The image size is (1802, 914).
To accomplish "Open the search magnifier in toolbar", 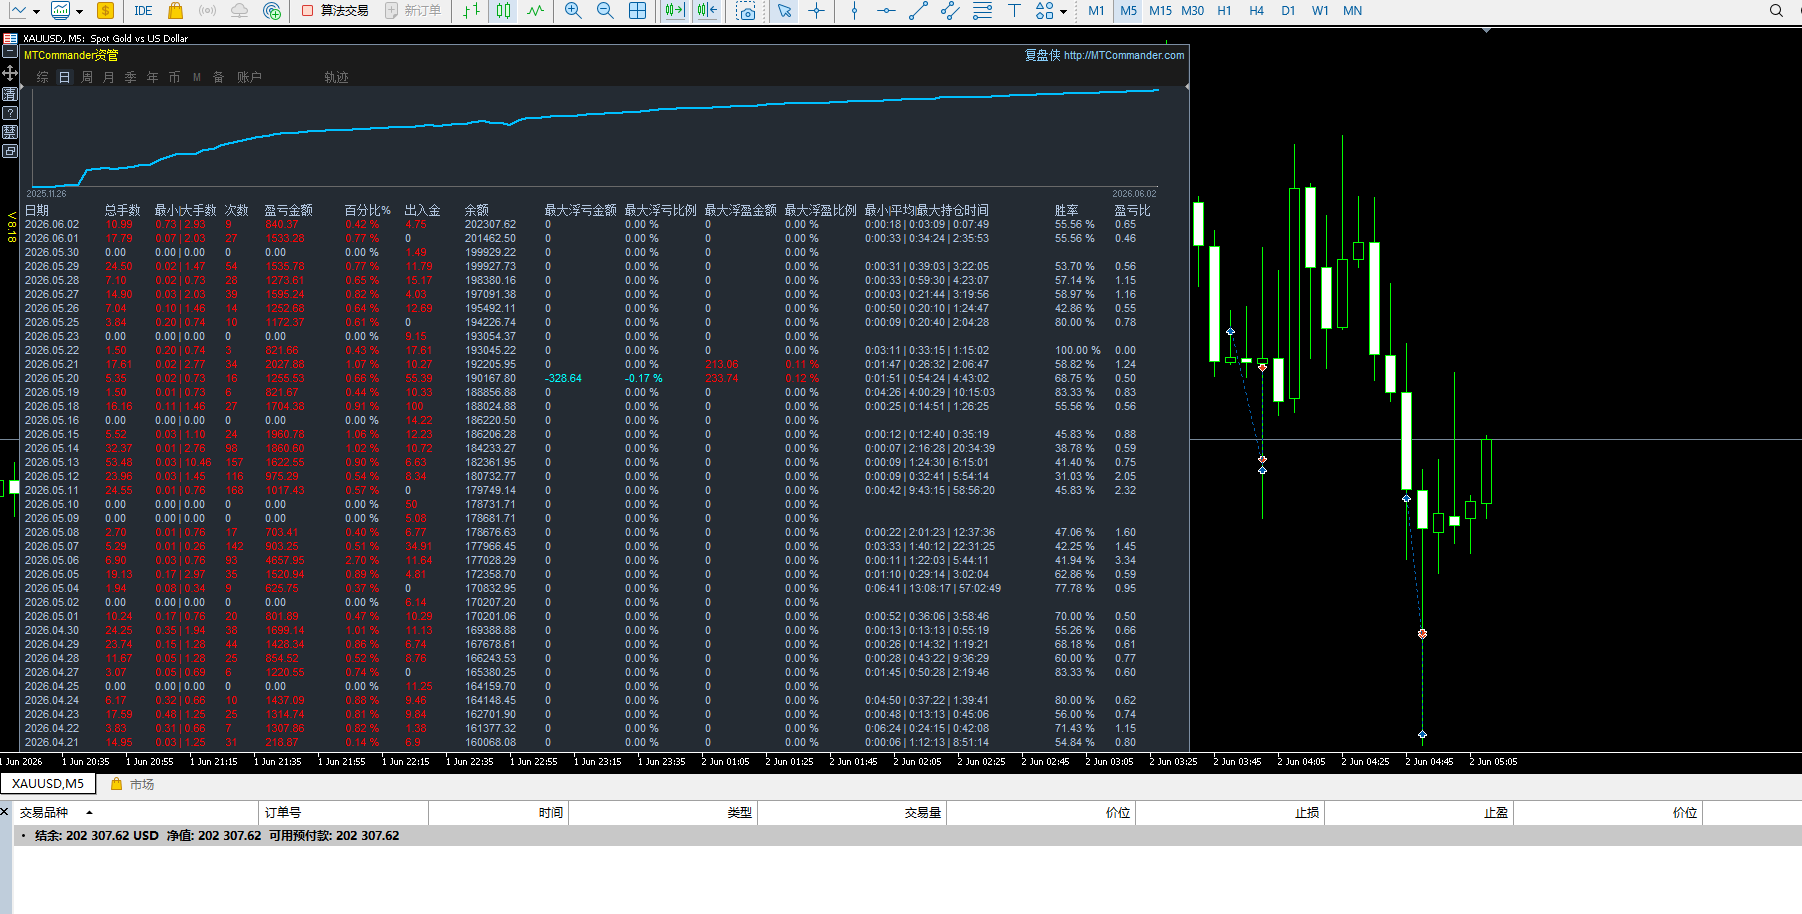I will tap(1776, 11).
